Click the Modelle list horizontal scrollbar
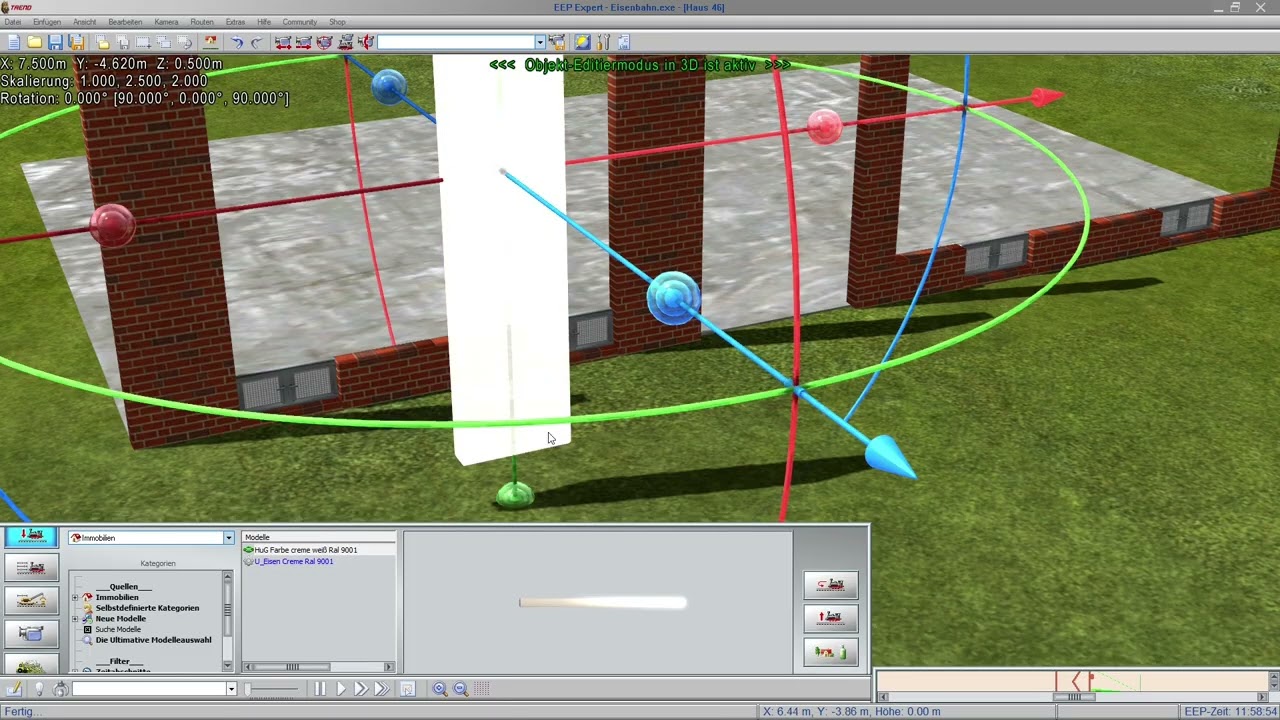Screen dimensions: 1280x720 (x=319, y=667)
